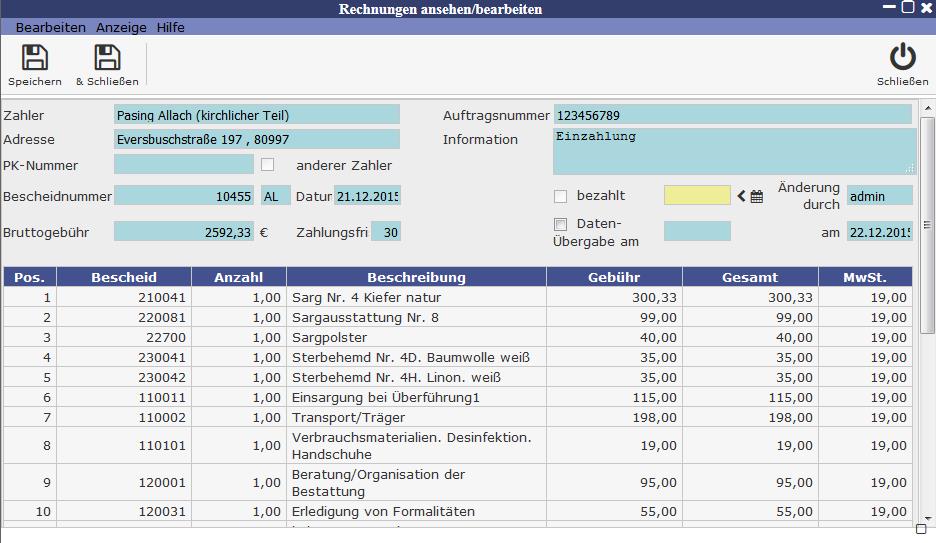Select the Sargpolster row description

[x=416, y=337]
